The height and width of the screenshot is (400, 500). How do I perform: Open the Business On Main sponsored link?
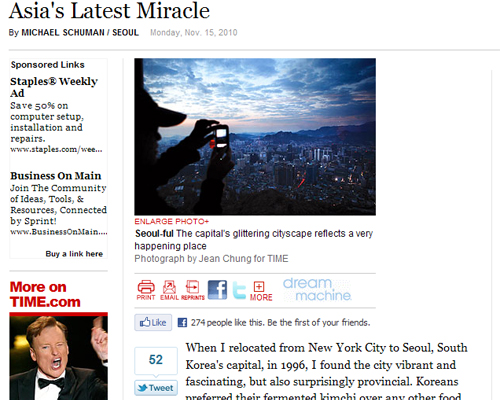point(55,176)
